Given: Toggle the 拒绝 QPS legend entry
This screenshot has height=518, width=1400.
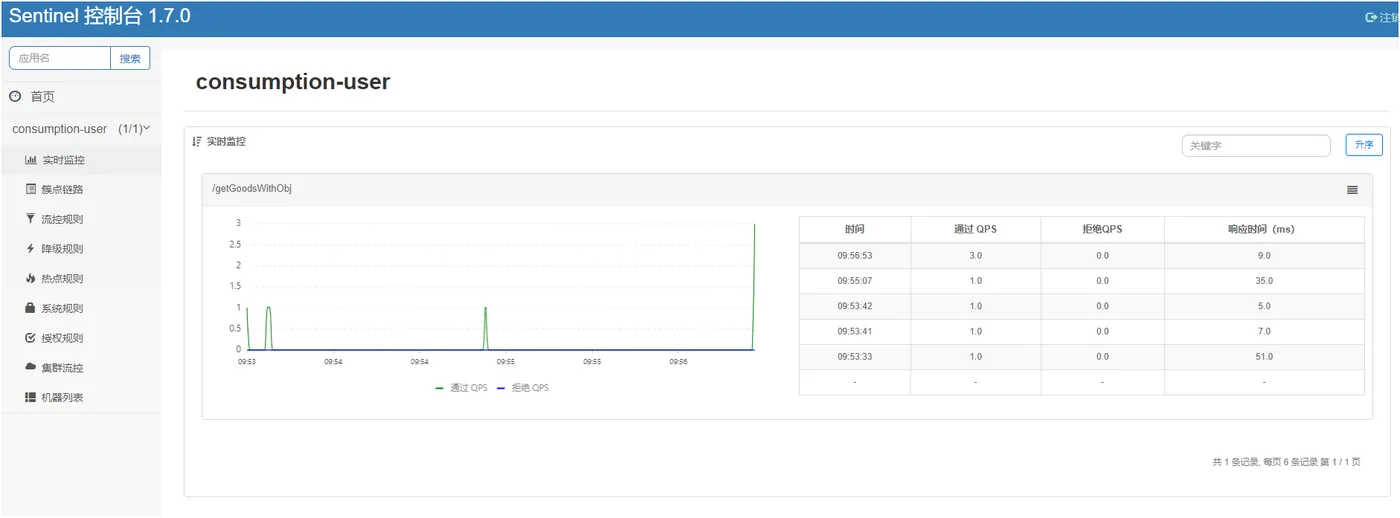Looking at the screenshot, I should point(523,388).
